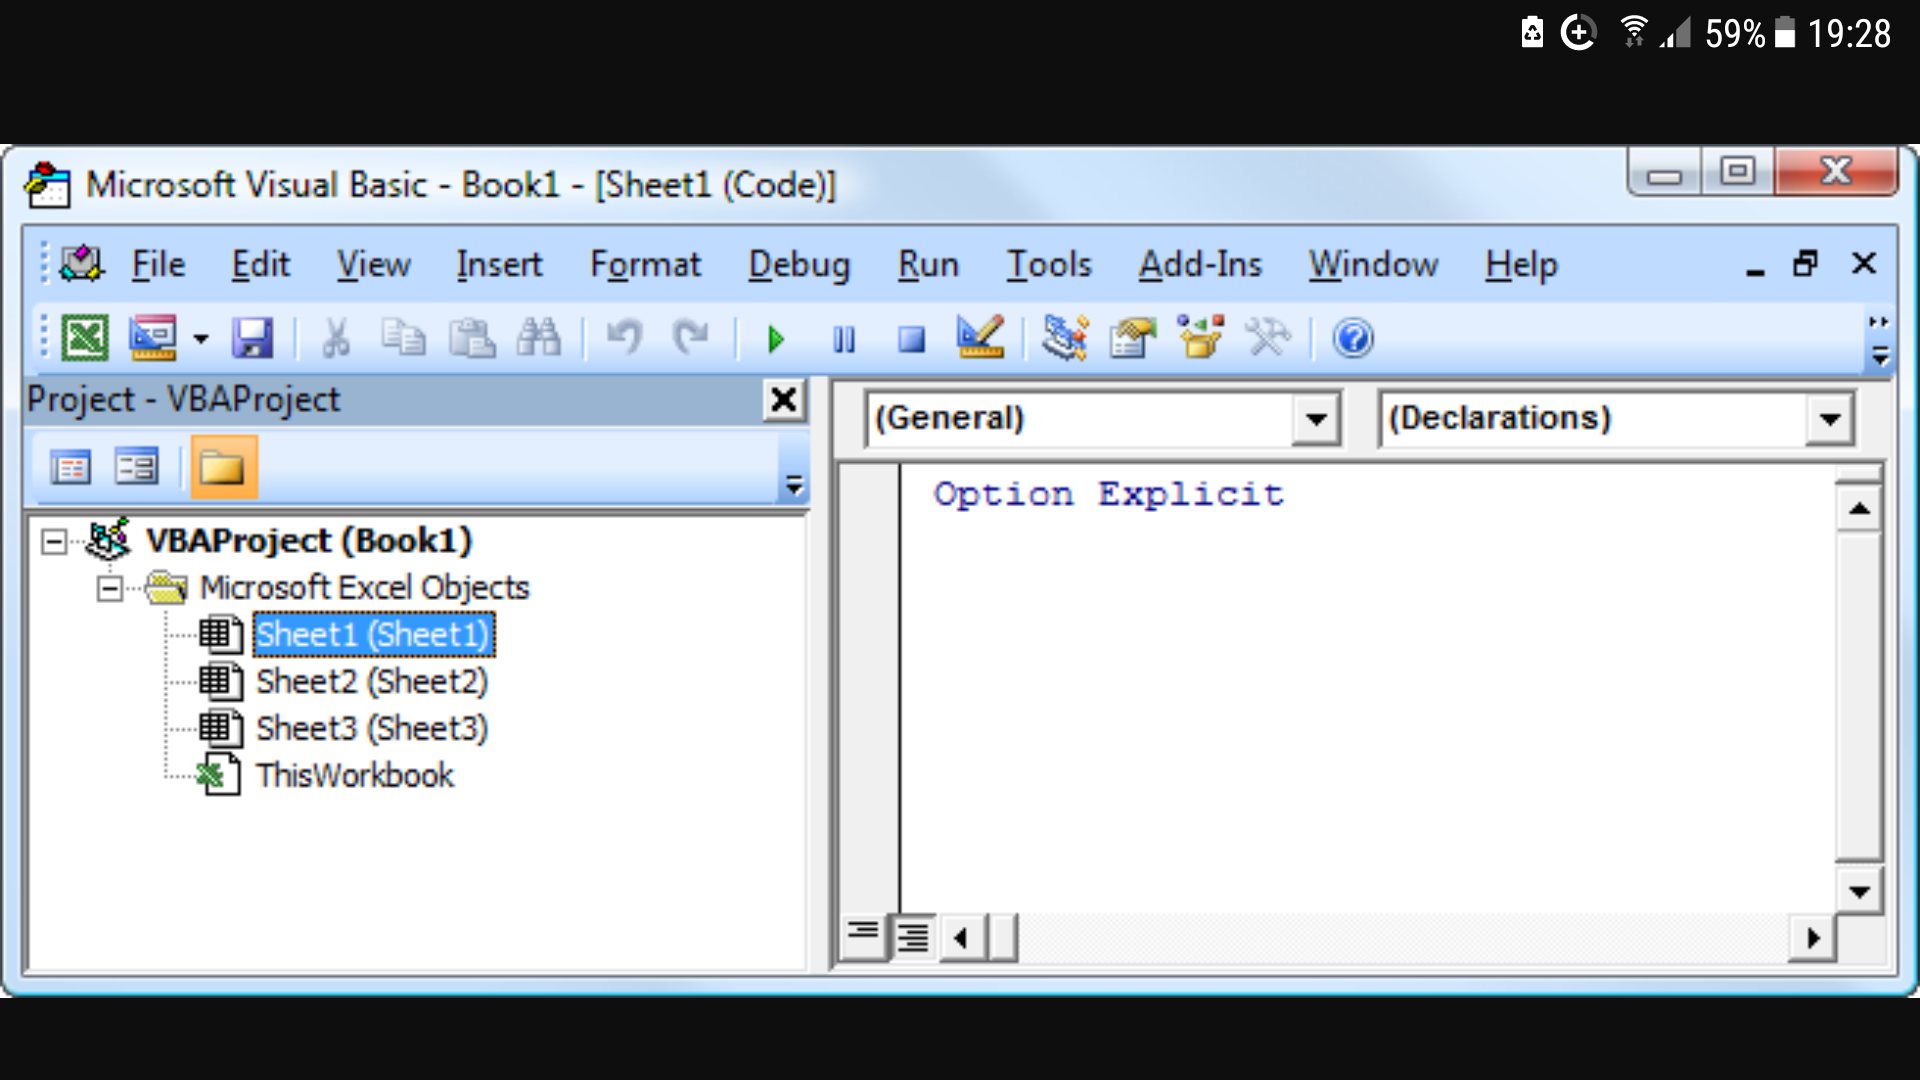Click the Undo arrow icon
The width and height of the screenshot is (1920, 1080).
pyautogui.click(x=624, y=338)
